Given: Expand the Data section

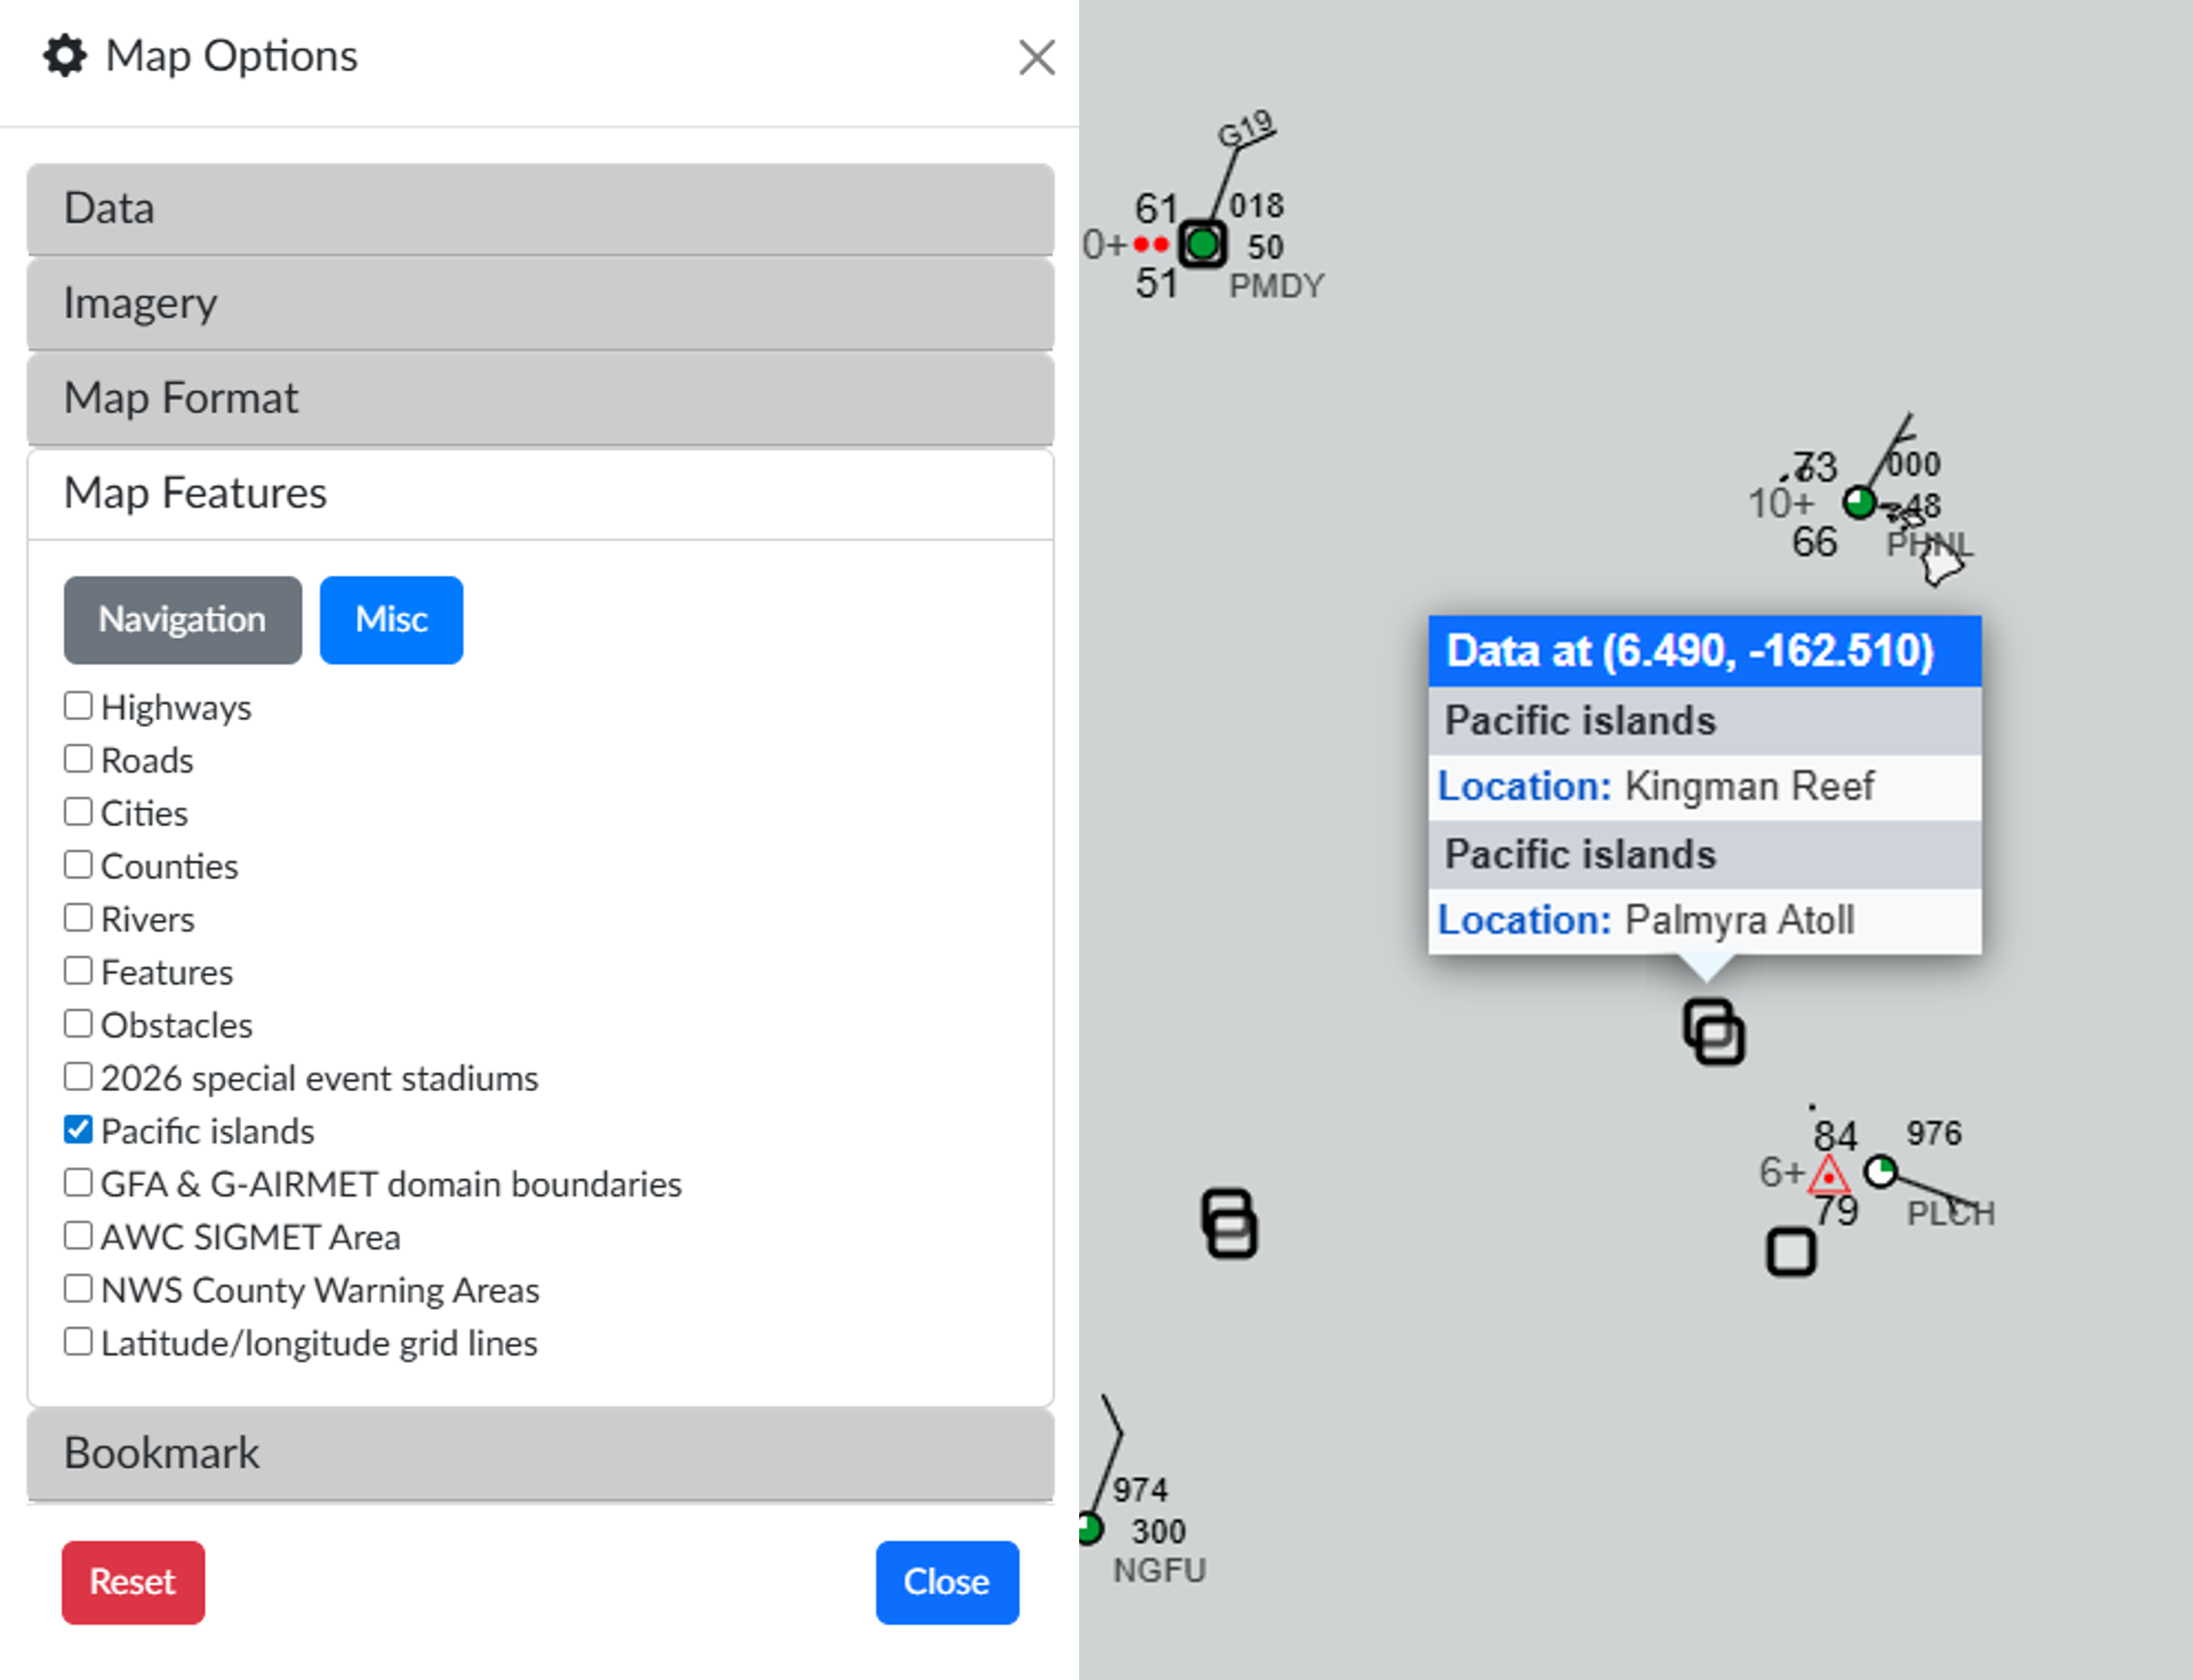Looking at the screenshot, I should tap(540, 209).
